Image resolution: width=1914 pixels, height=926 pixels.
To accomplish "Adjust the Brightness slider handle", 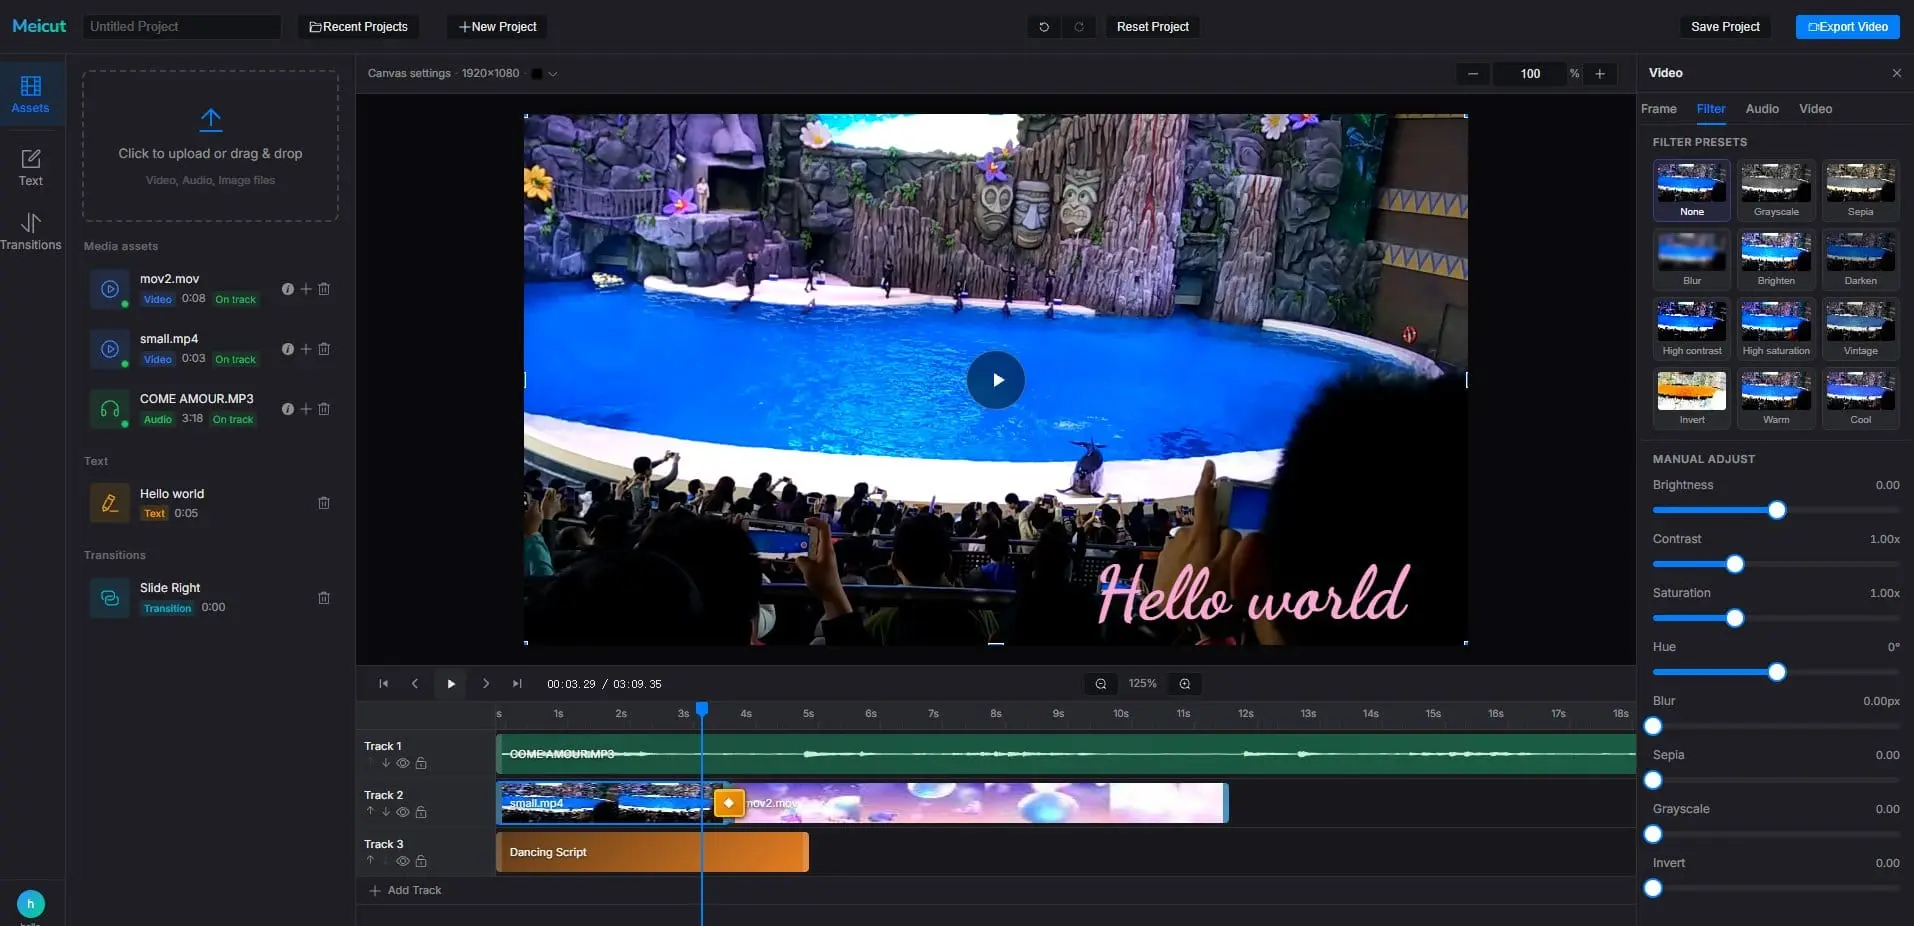I will [1777, 510].
